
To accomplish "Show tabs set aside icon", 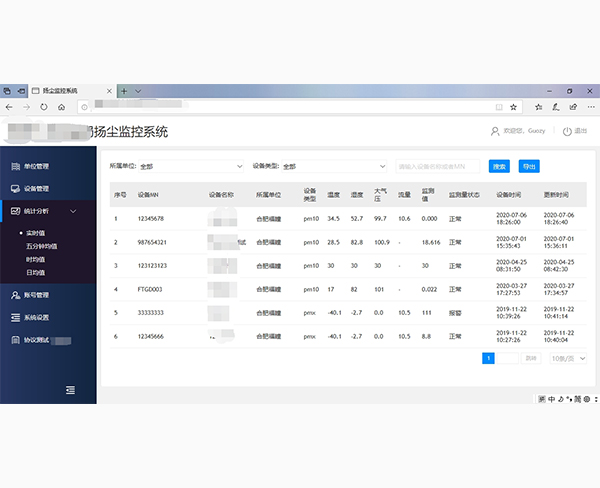I will click(7, 91).
